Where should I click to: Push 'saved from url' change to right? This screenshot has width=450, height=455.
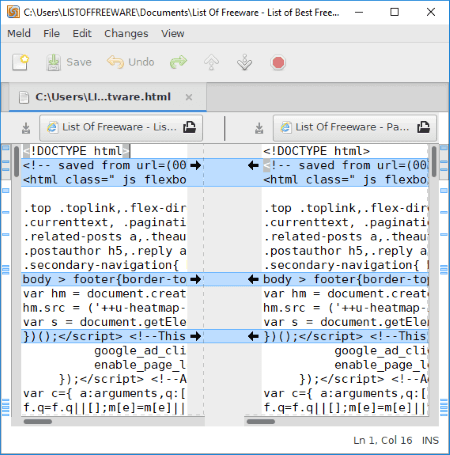pos(195,165)
